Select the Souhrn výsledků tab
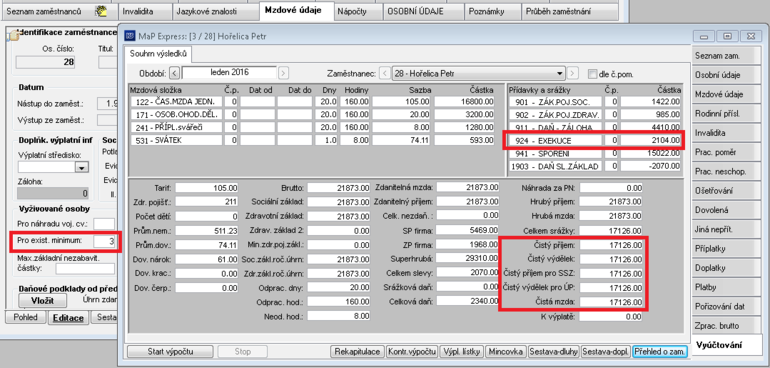This screenshot has height=368, width=770. click(158, 53)
